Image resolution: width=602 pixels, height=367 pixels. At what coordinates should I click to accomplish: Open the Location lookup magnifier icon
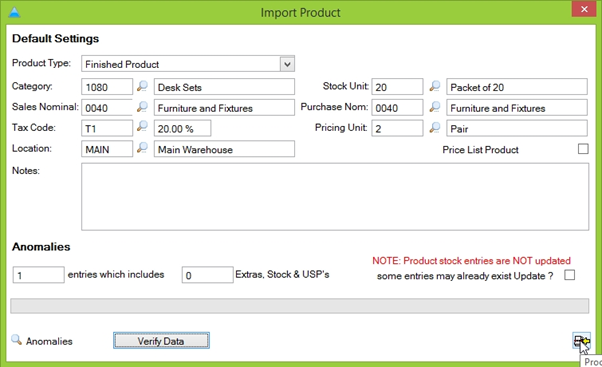(x=142, y=147)
